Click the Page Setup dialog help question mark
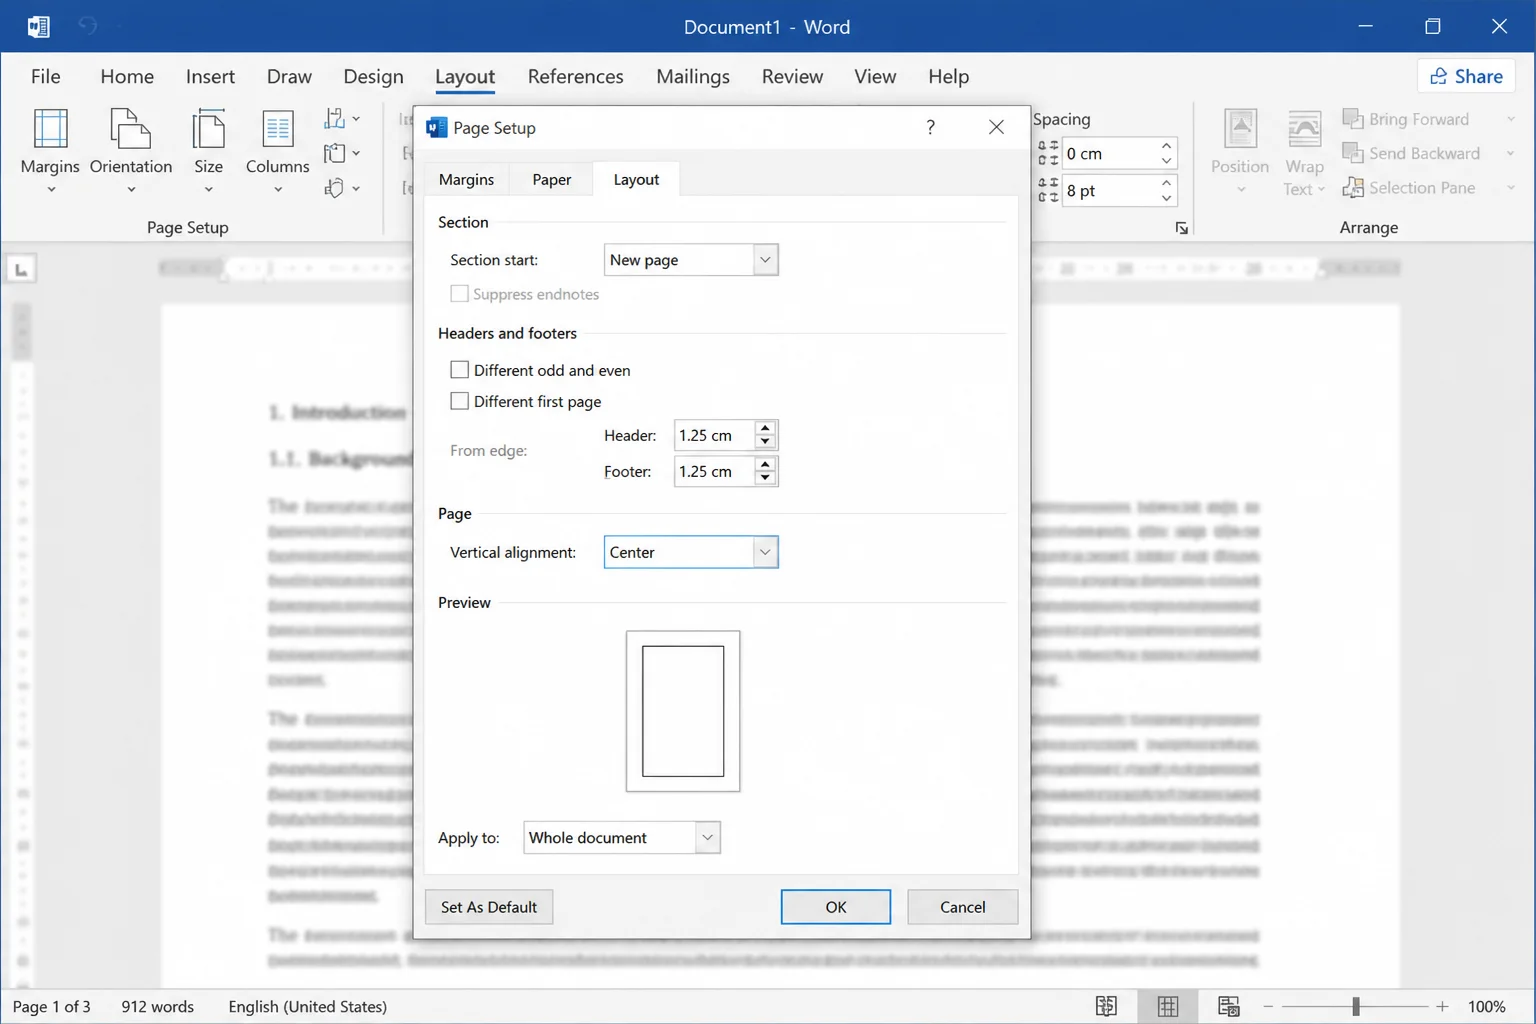This screenshot has height=1024, width=1536. click(930, 127)
